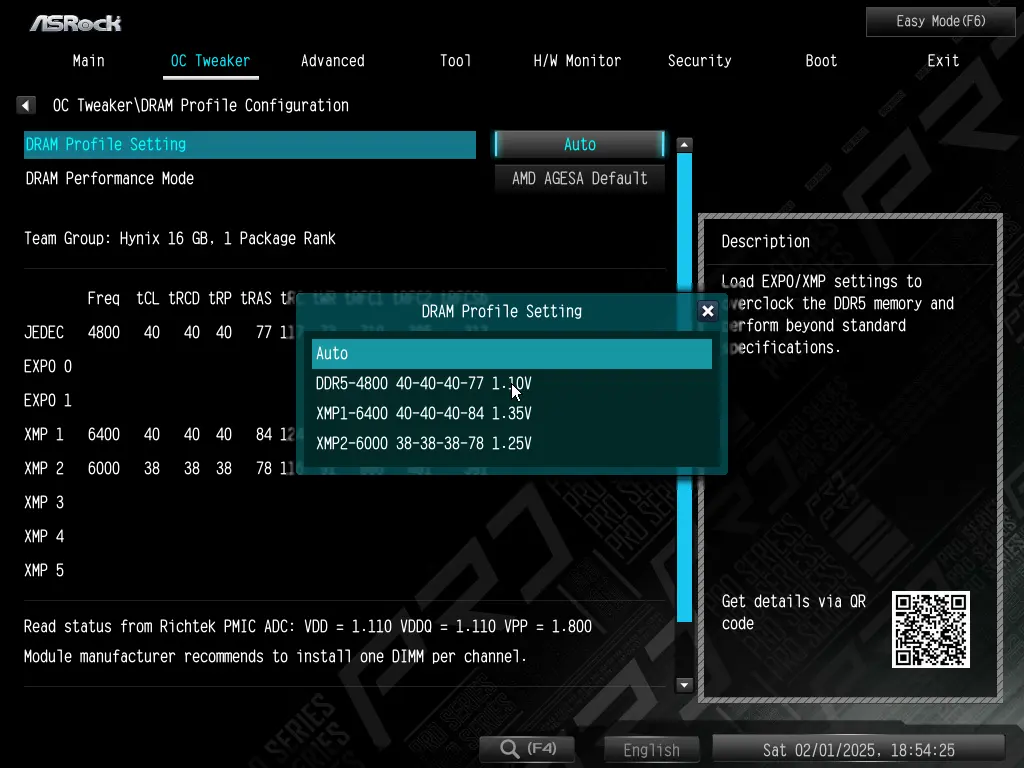Click the date and time display
The height and width of the screenshot is (768, 1024).
(x=858, y=750)
